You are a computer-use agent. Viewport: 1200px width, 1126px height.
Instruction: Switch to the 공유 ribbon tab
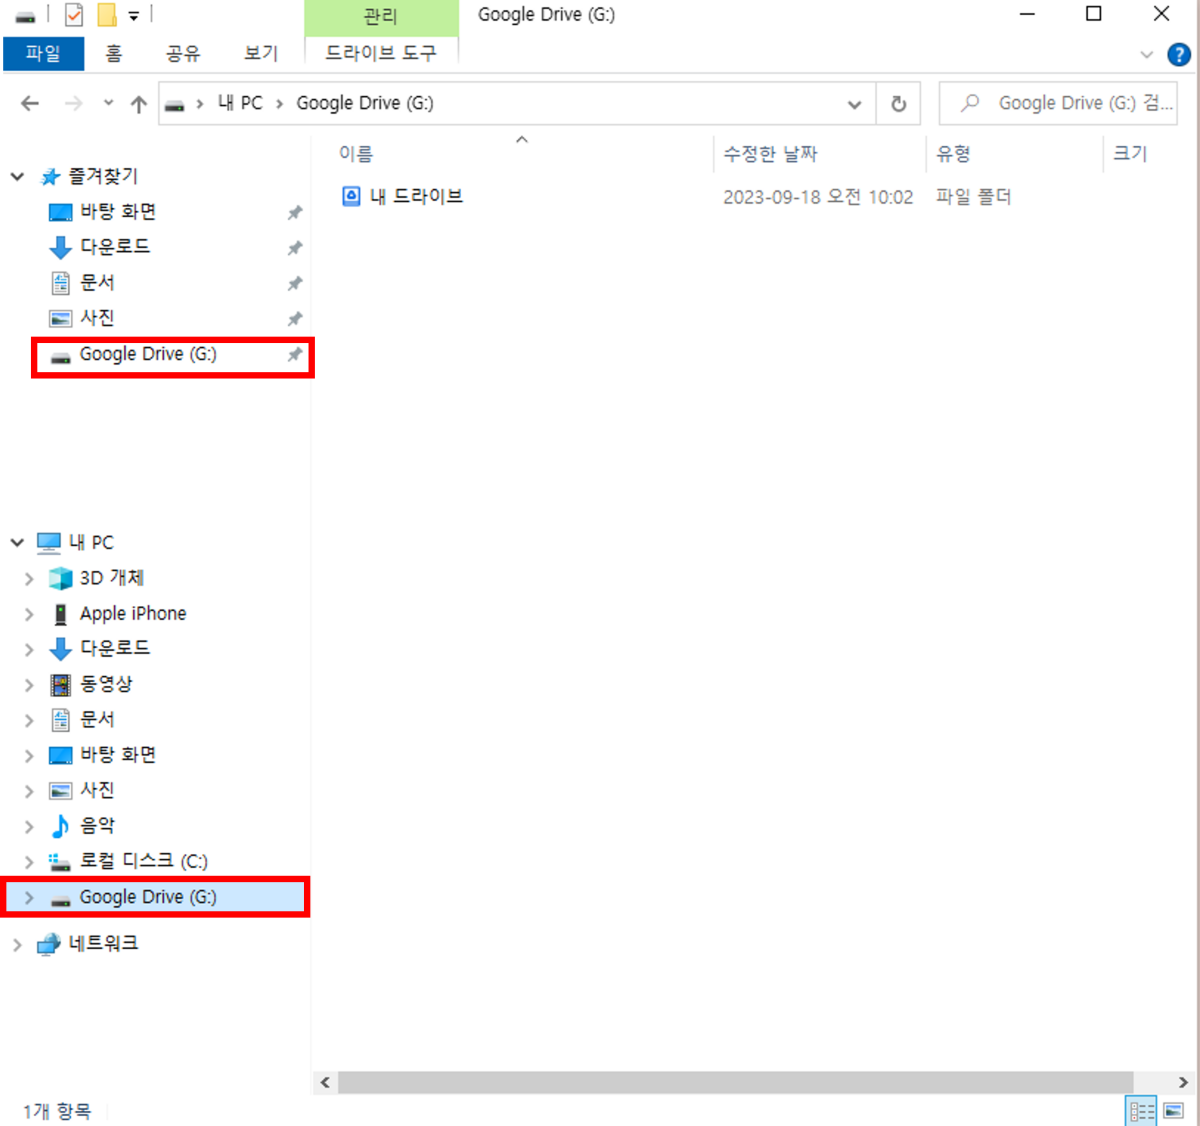click(x=183, y=53)
